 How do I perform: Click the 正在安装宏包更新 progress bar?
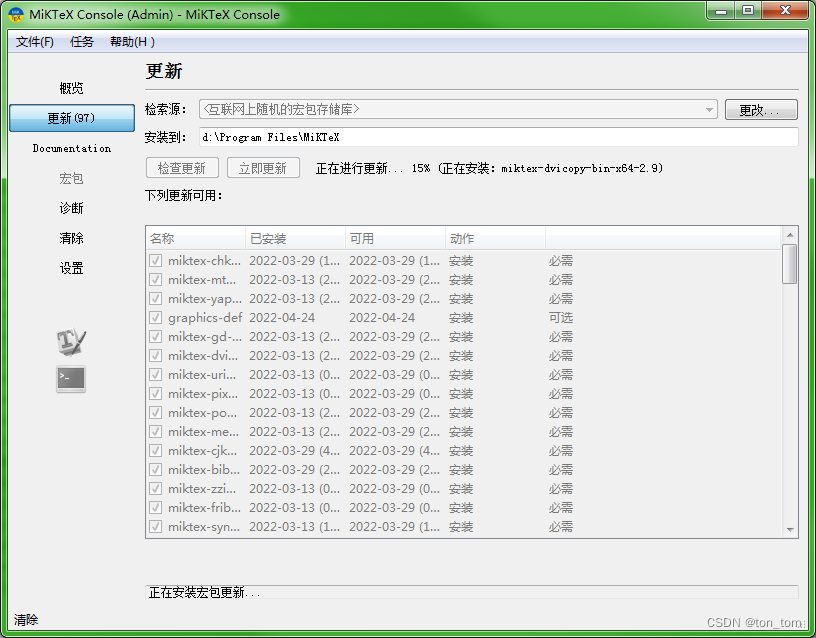pyautogui.click(x=471, y=592)
